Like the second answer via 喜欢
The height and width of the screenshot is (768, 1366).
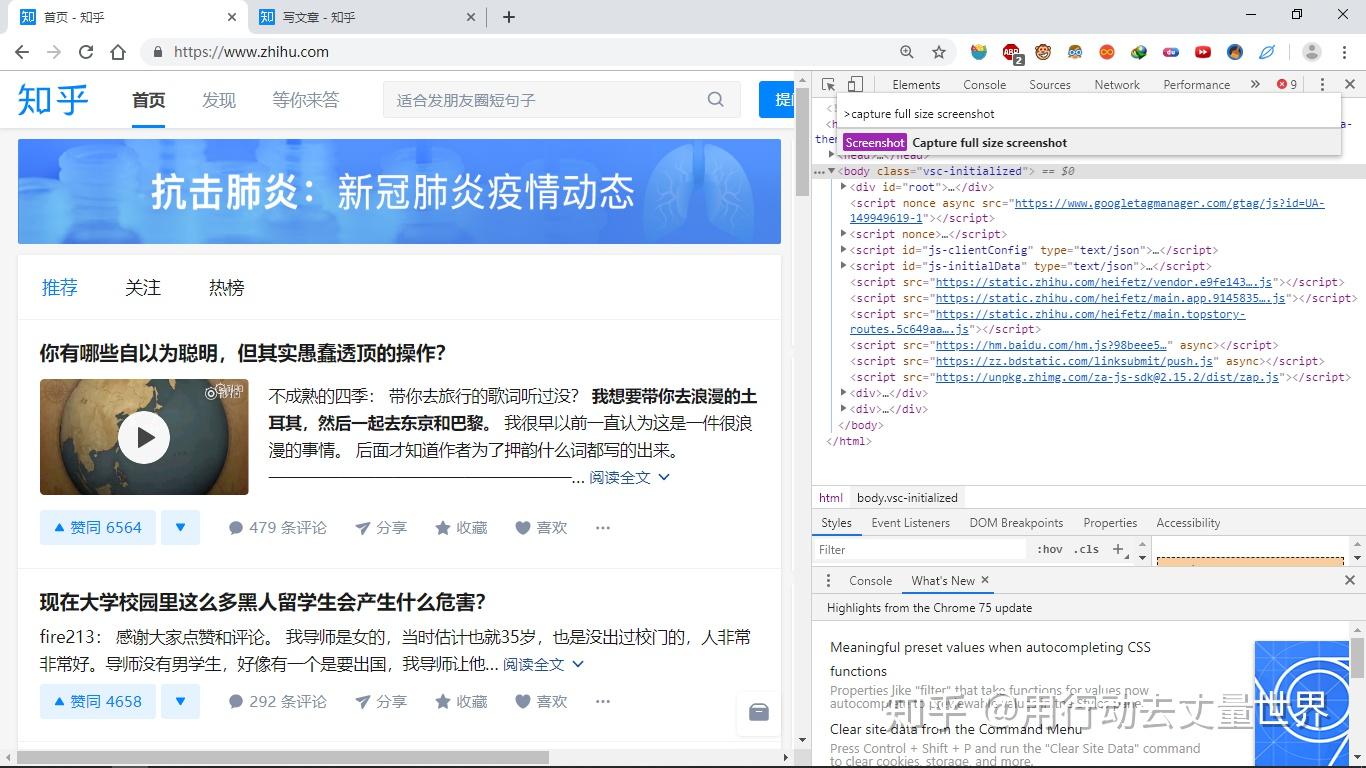click(541, 701)
